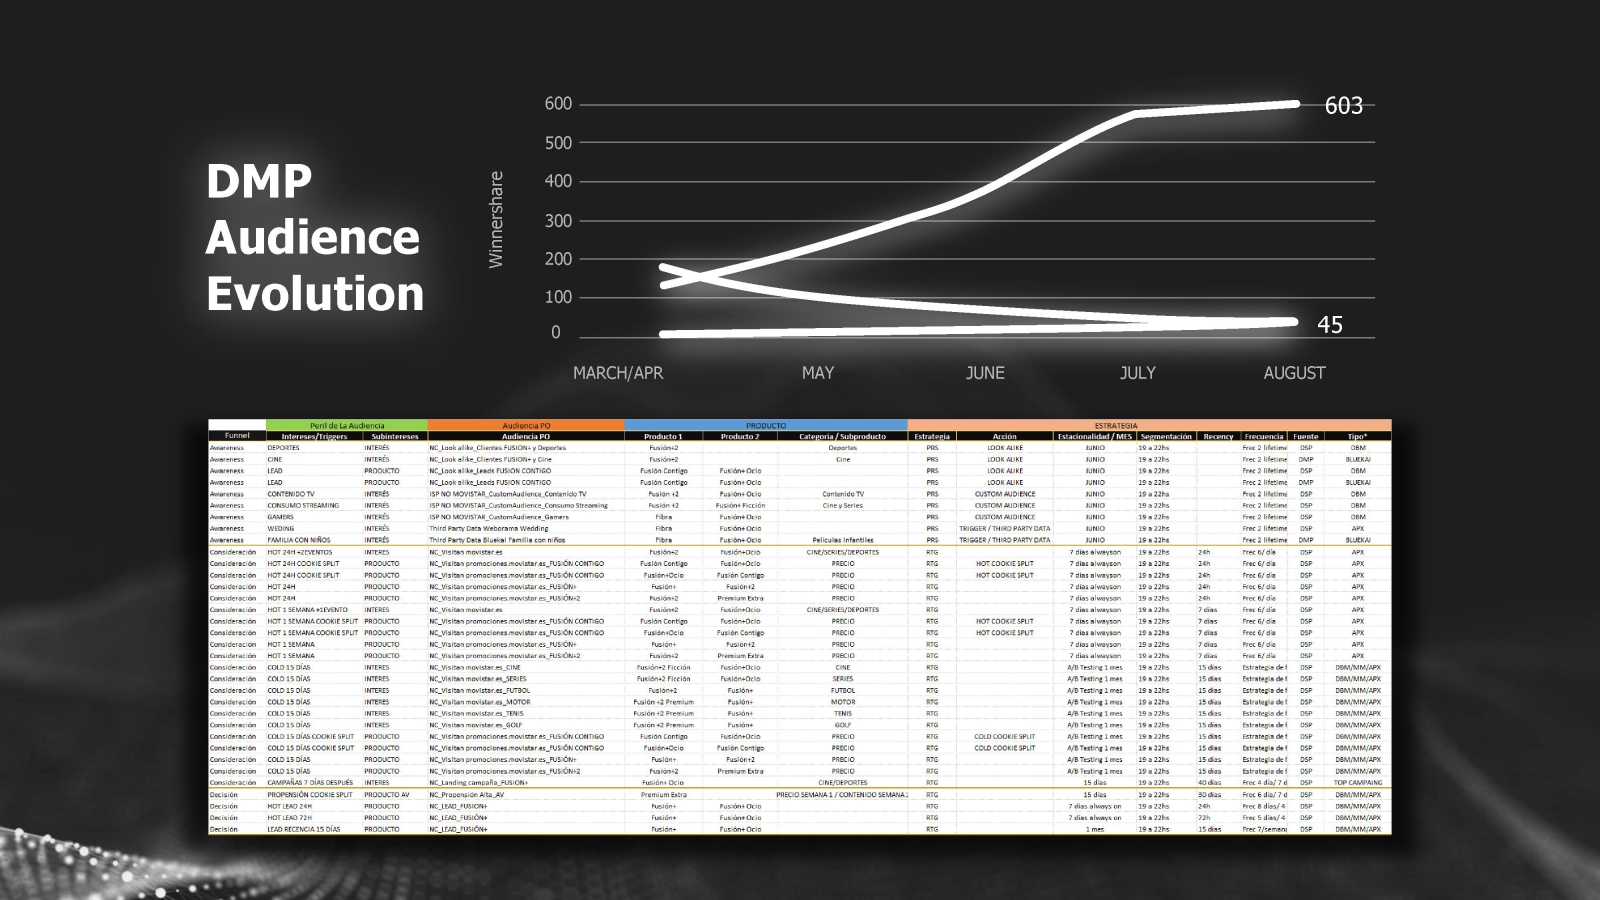The image size is (1600, 900).
Task: Click the 'Cine y Series' category cell
Action: coord(843,506)
